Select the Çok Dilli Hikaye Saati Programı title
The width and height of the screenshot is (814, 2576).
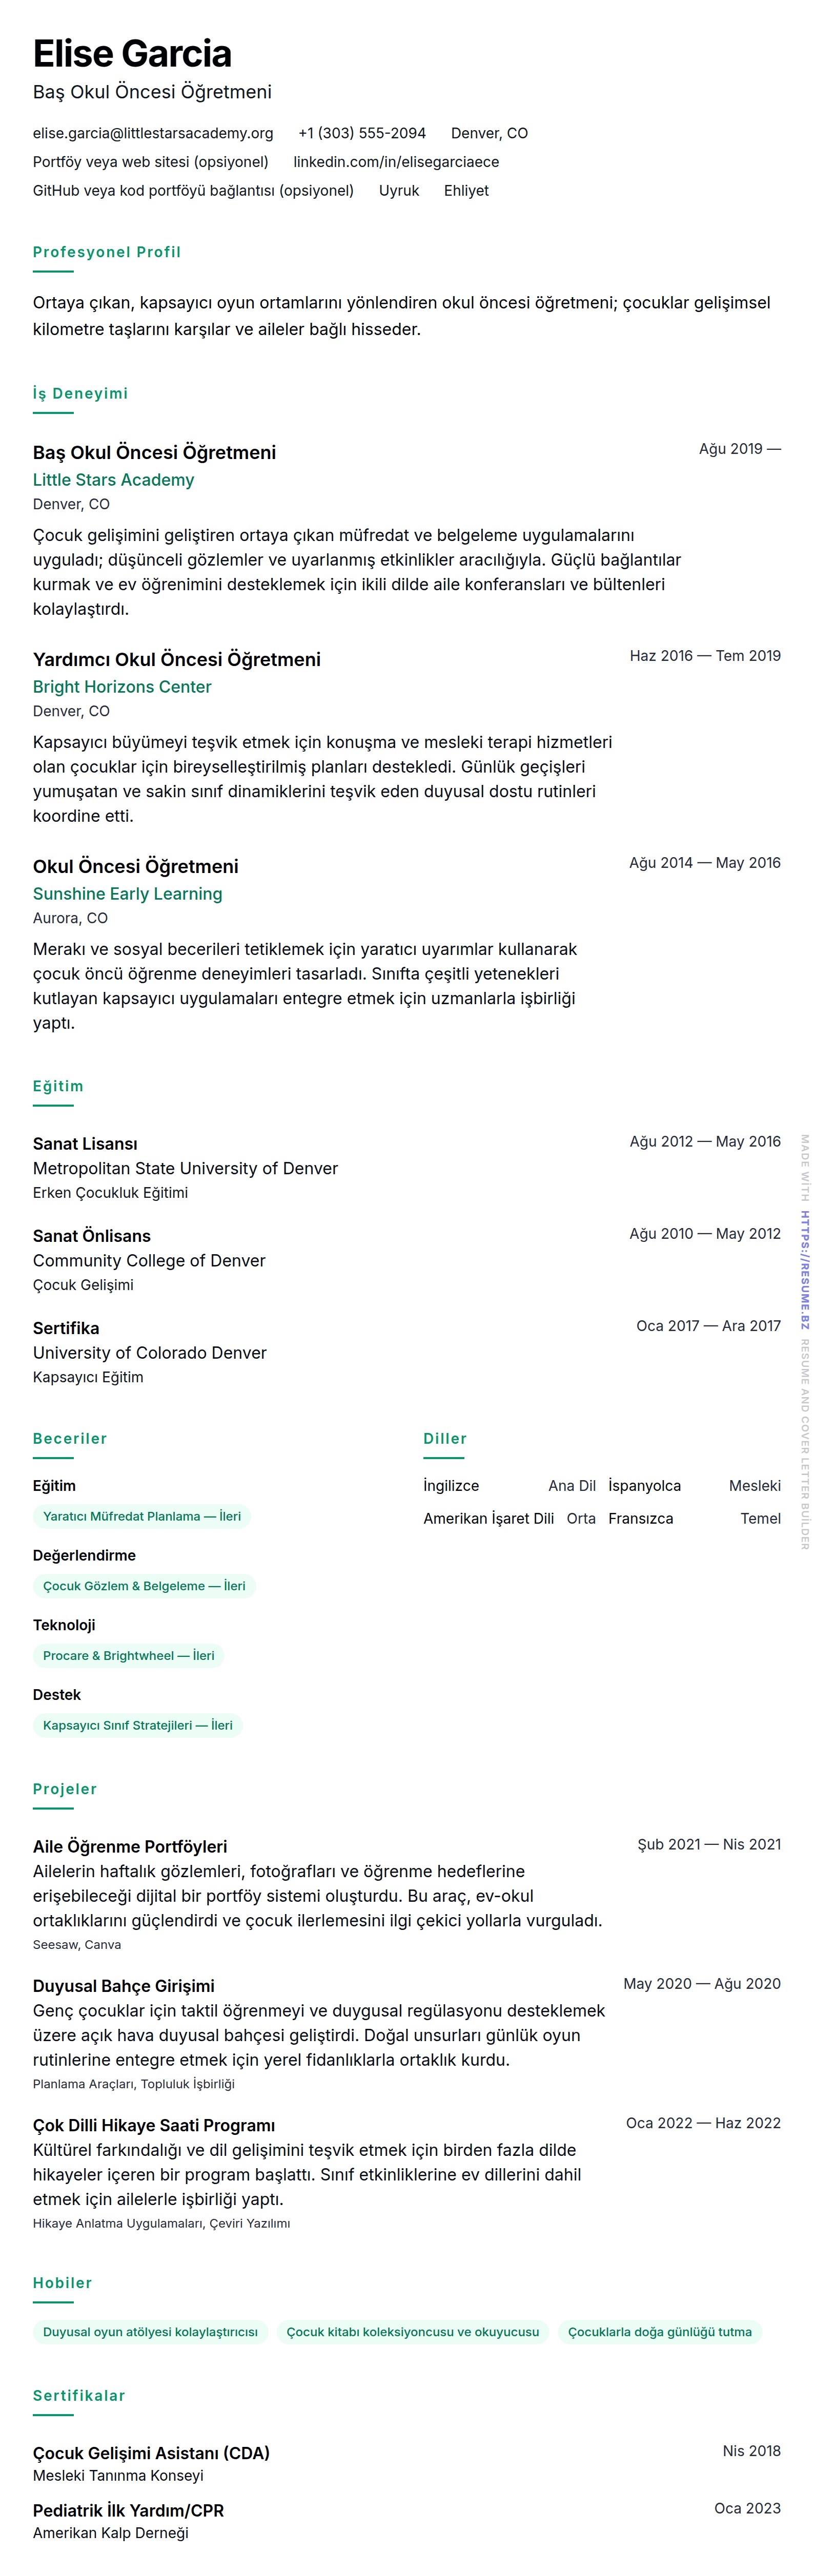point(154,2125)
